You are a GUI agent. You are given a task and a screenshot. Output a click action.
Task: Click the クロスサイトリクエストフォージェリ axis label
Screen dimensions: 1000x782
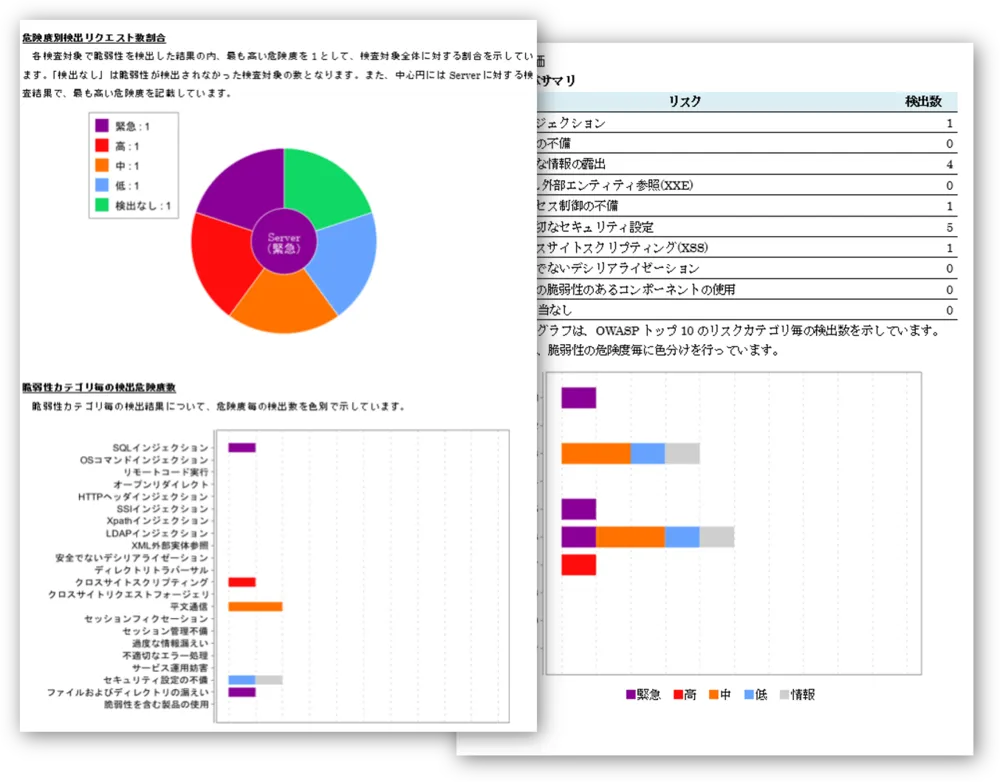pyautogui.click(x=129, y=594)
